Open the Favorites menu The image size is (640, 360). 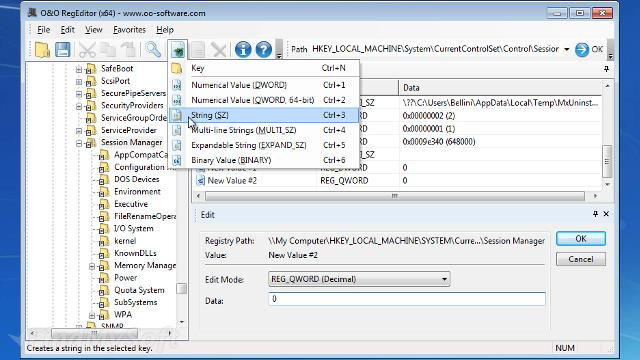[129, 30]
